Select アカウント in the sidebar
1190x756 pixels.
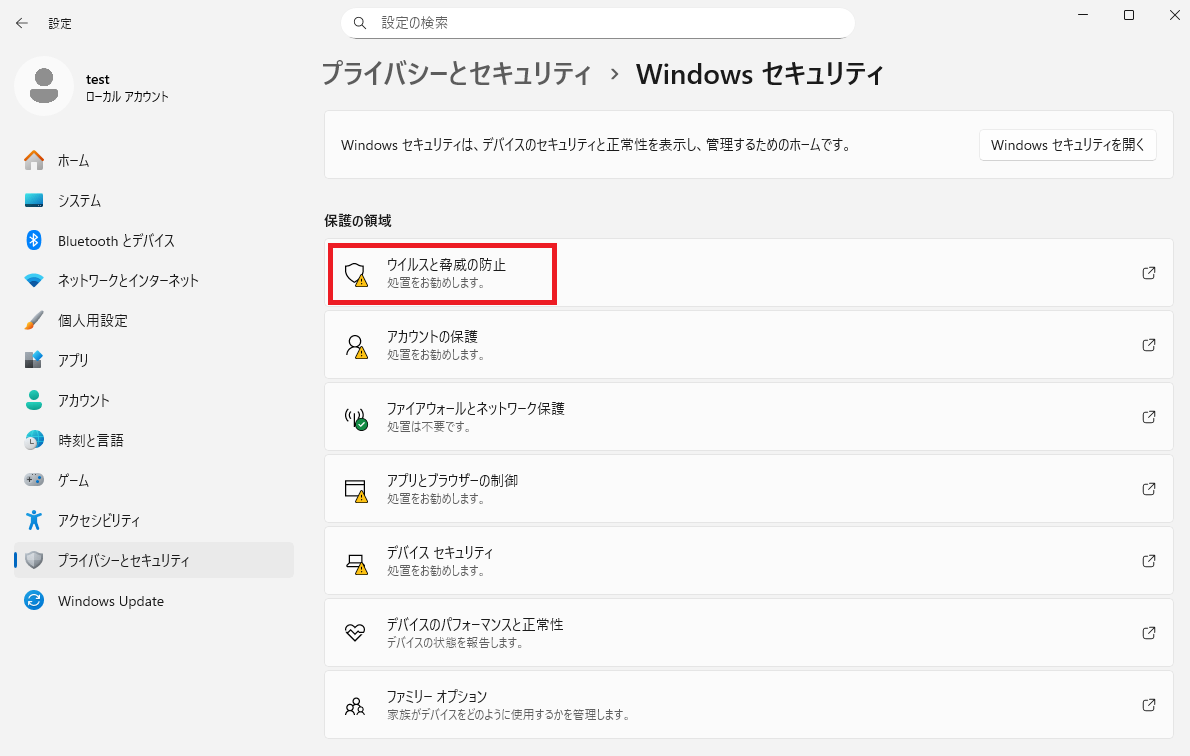tap(154, 400)
